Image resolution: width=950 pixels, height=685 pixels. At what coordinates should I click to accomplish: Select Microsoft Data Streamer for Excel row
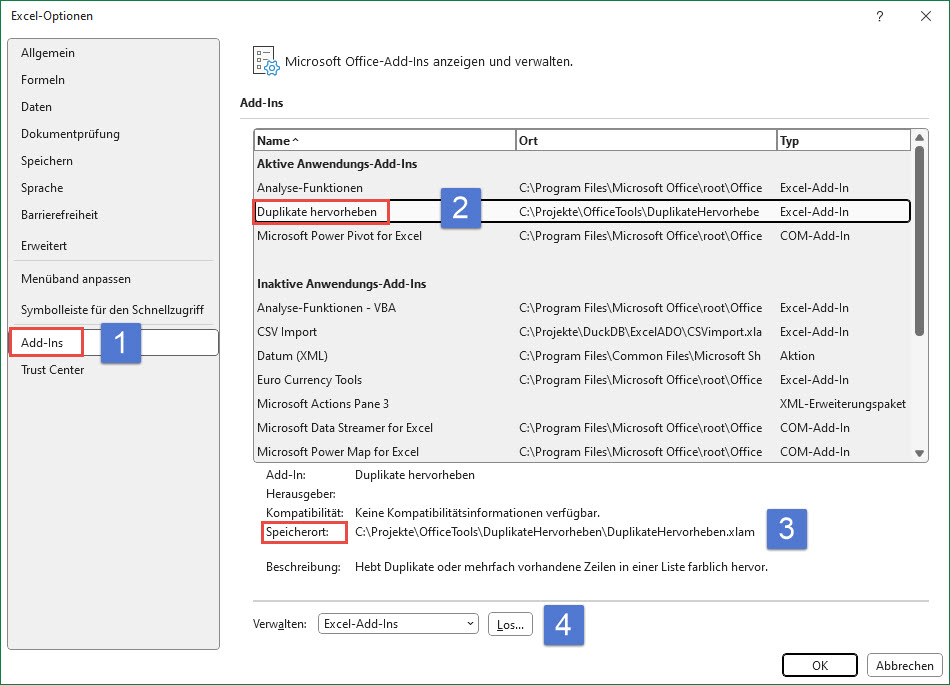582,428
